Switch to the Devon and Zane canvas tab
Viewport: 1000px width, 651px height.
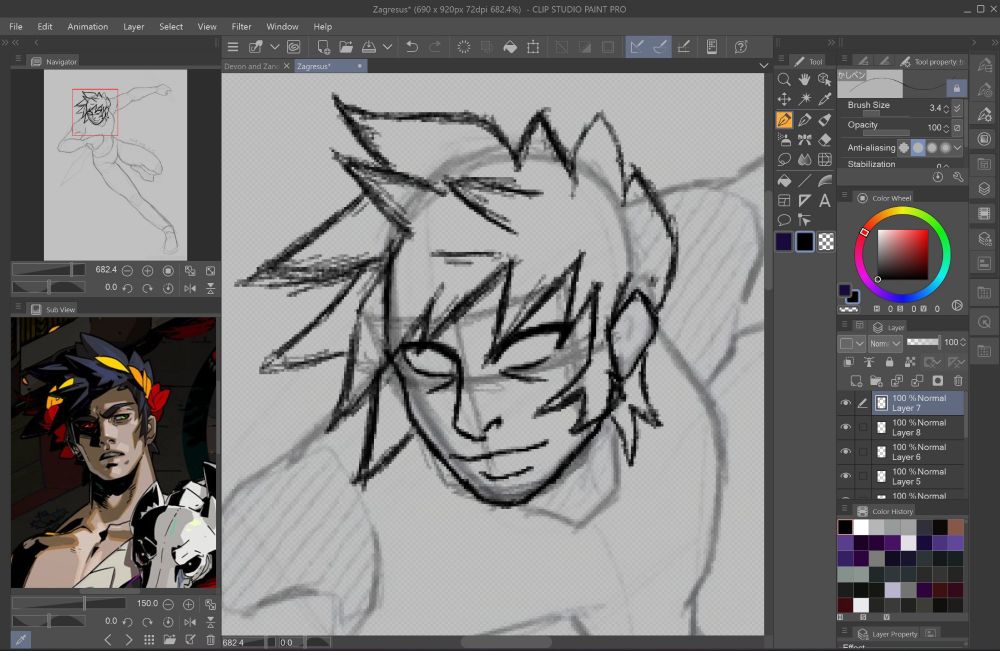[250, 66]
